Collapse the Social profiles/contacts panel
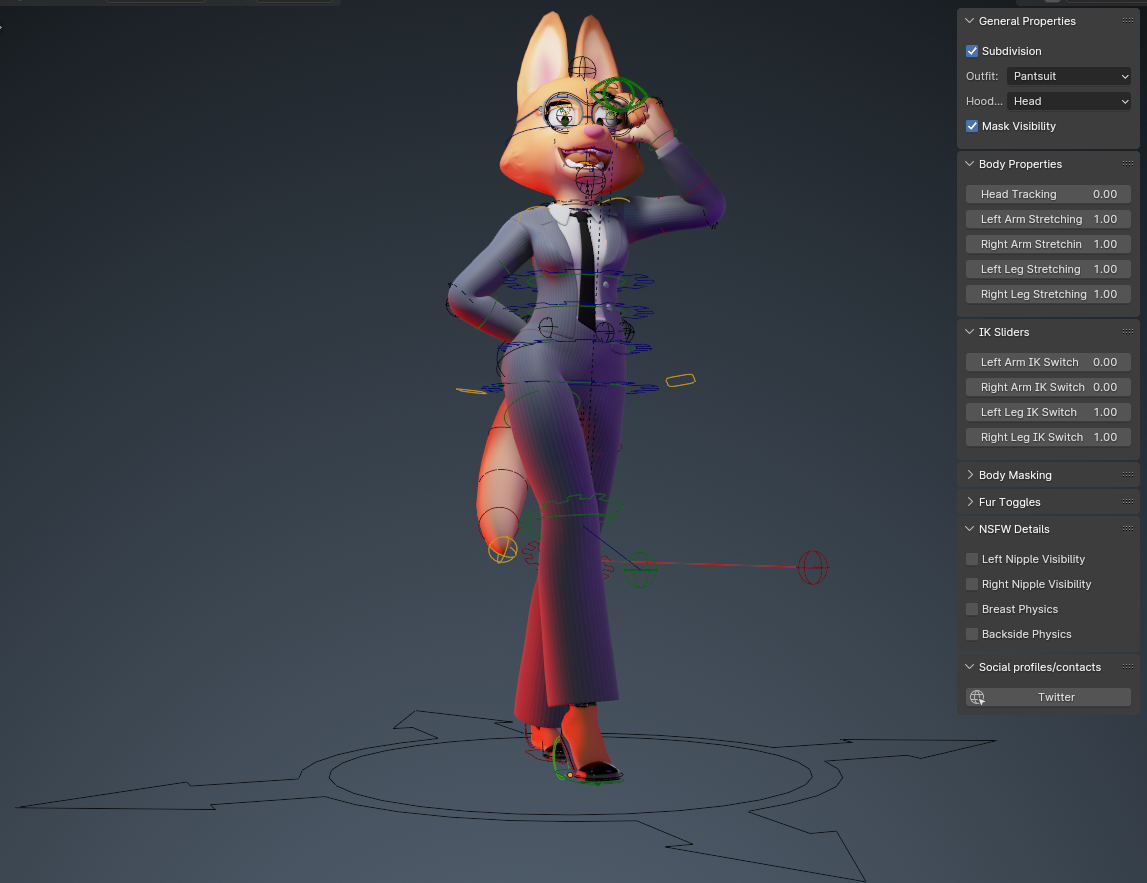Screen dimensions: 1147x883 tap(969, 667)
